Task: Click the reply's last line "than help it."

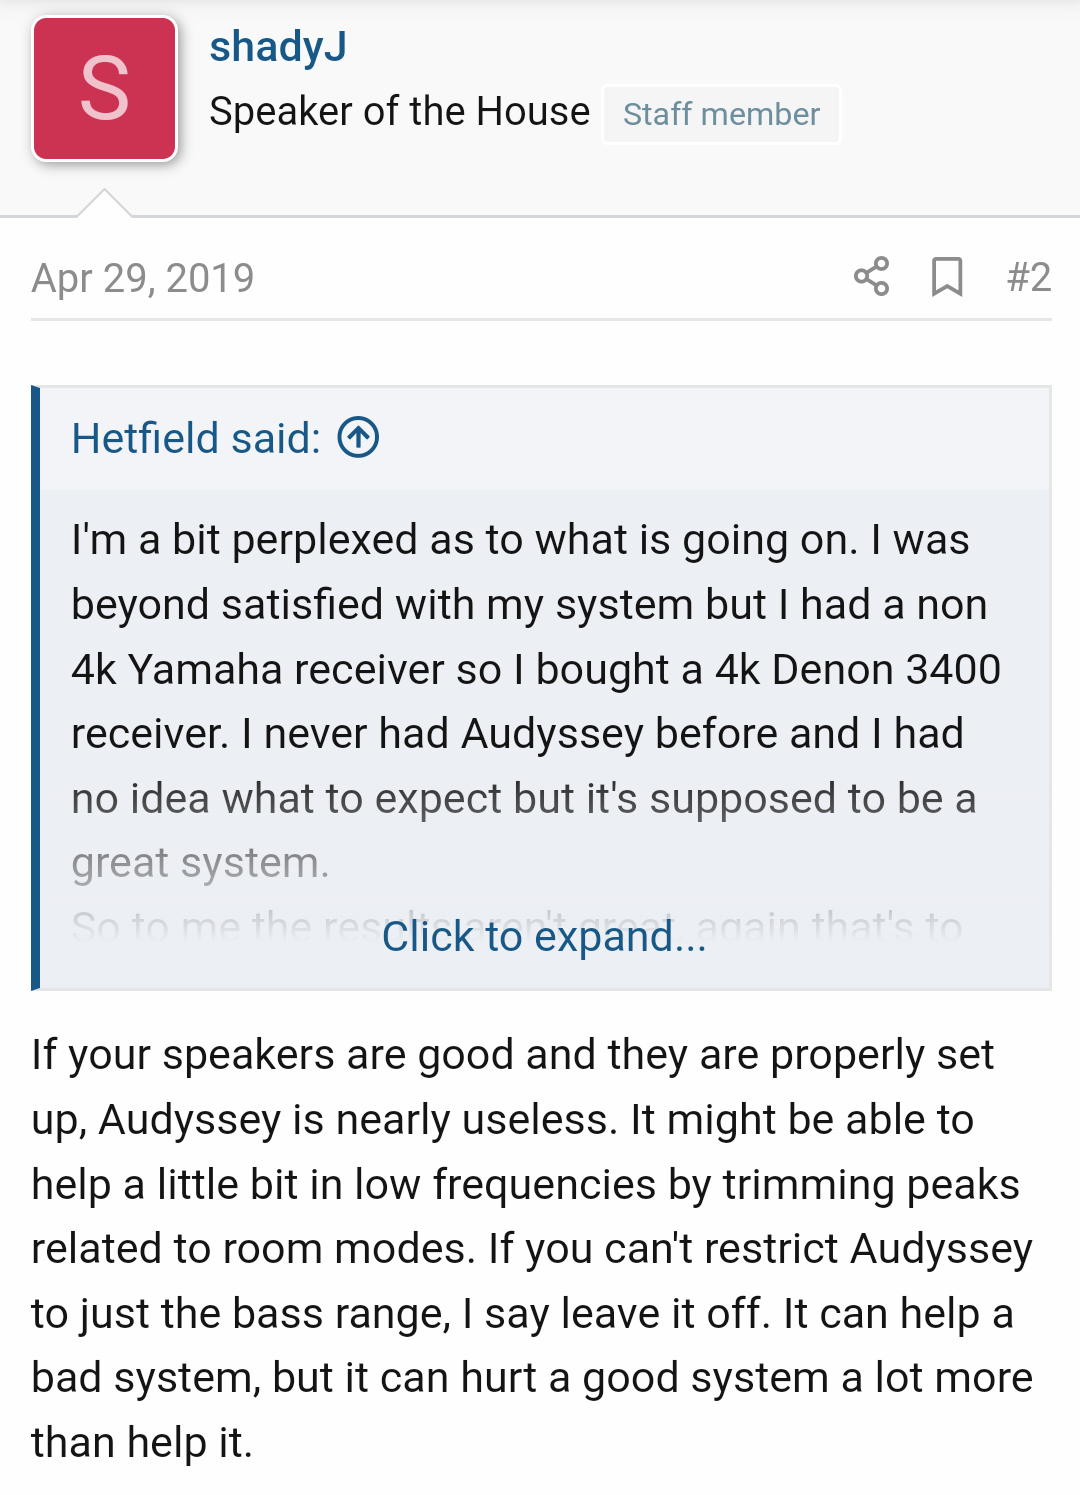Action: [142, 1443]
